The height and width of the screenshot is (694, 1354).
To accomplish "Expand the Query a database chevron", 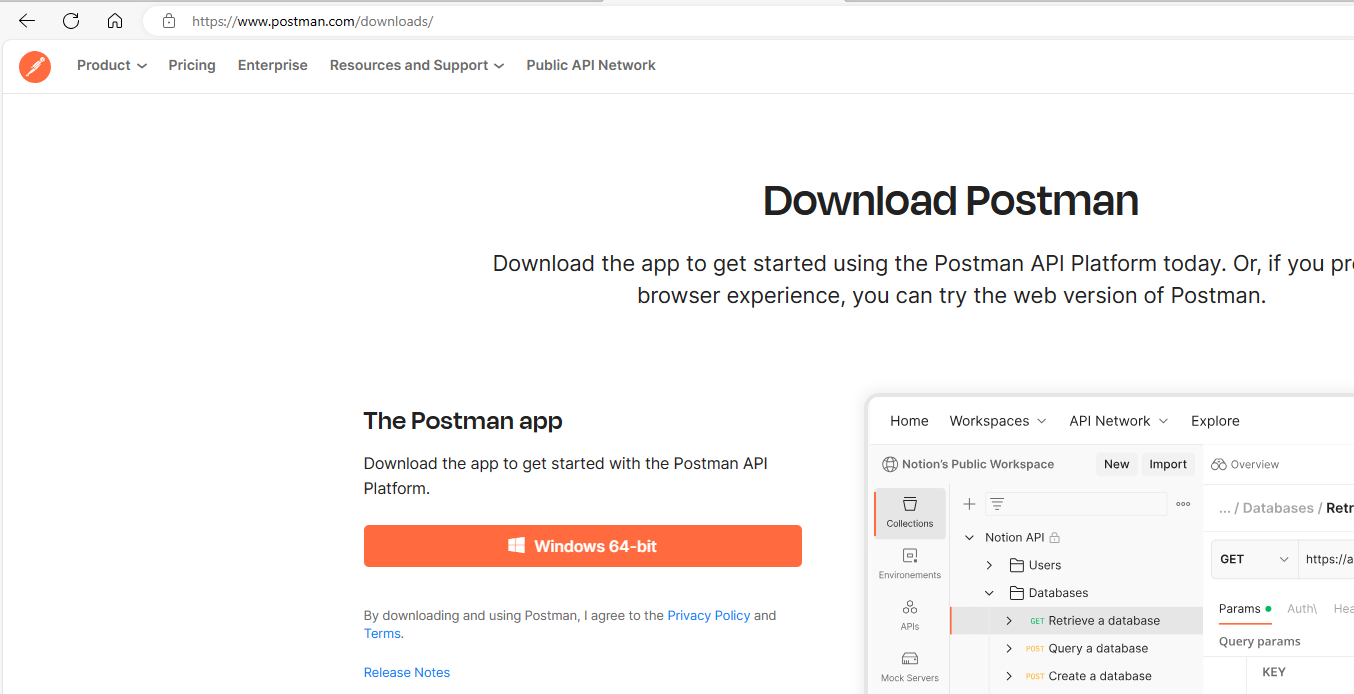I will click(1009, 648).
